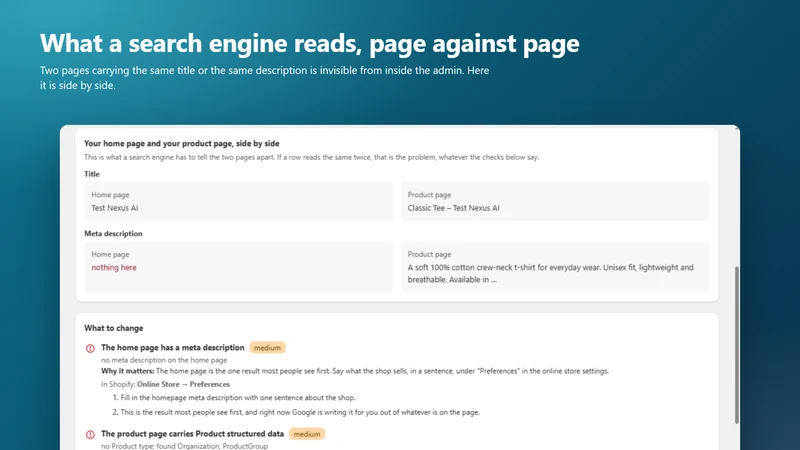This screenshot has height=450, width=800.
Task: Click the 'Meta description' section label
Action: click(113, 234)
